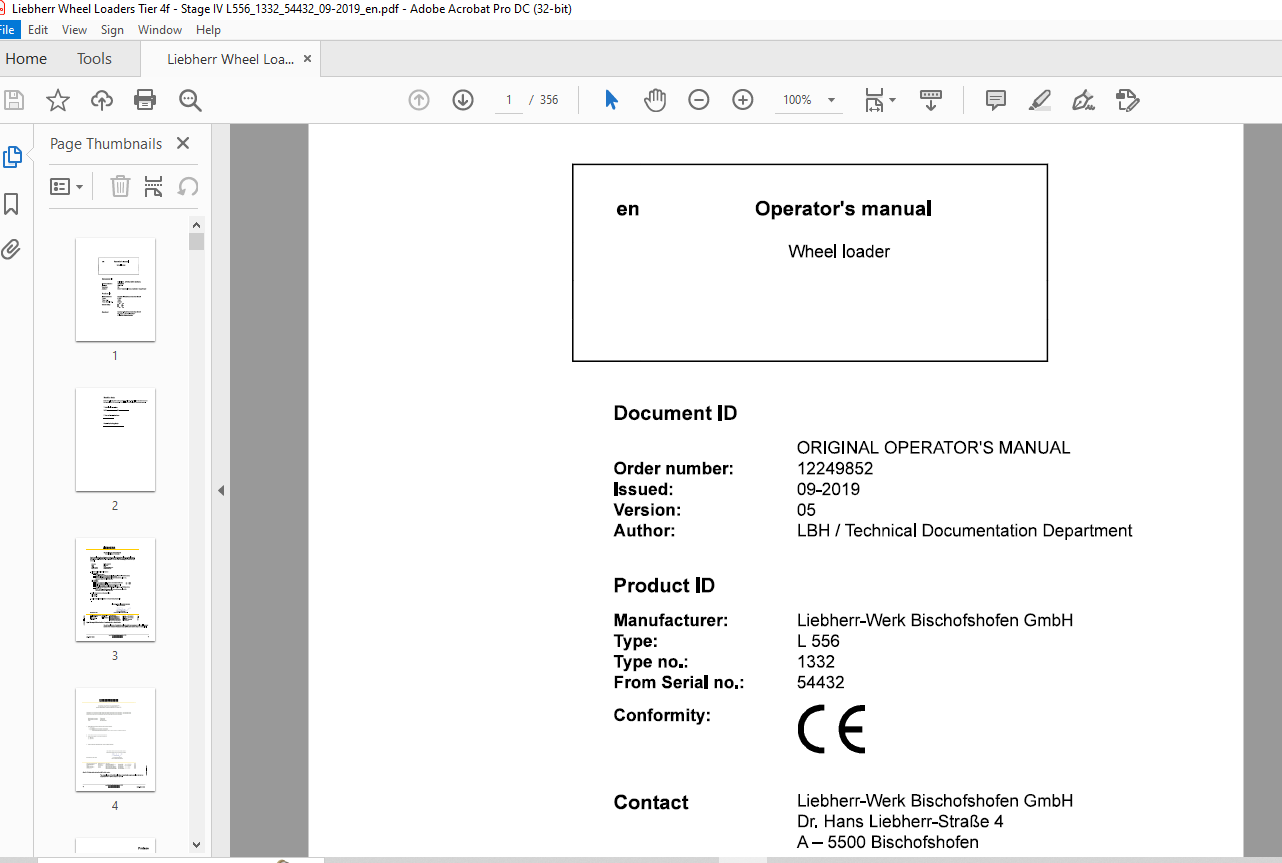1282x863 pixels.
Task: Collapse the navigation pane with the arrow
Action: pyautogui.click(x=221, y=490)
